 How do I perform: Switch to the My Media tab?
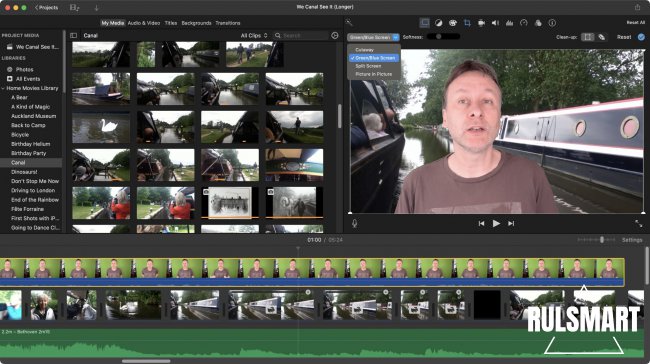pos(113,23)
